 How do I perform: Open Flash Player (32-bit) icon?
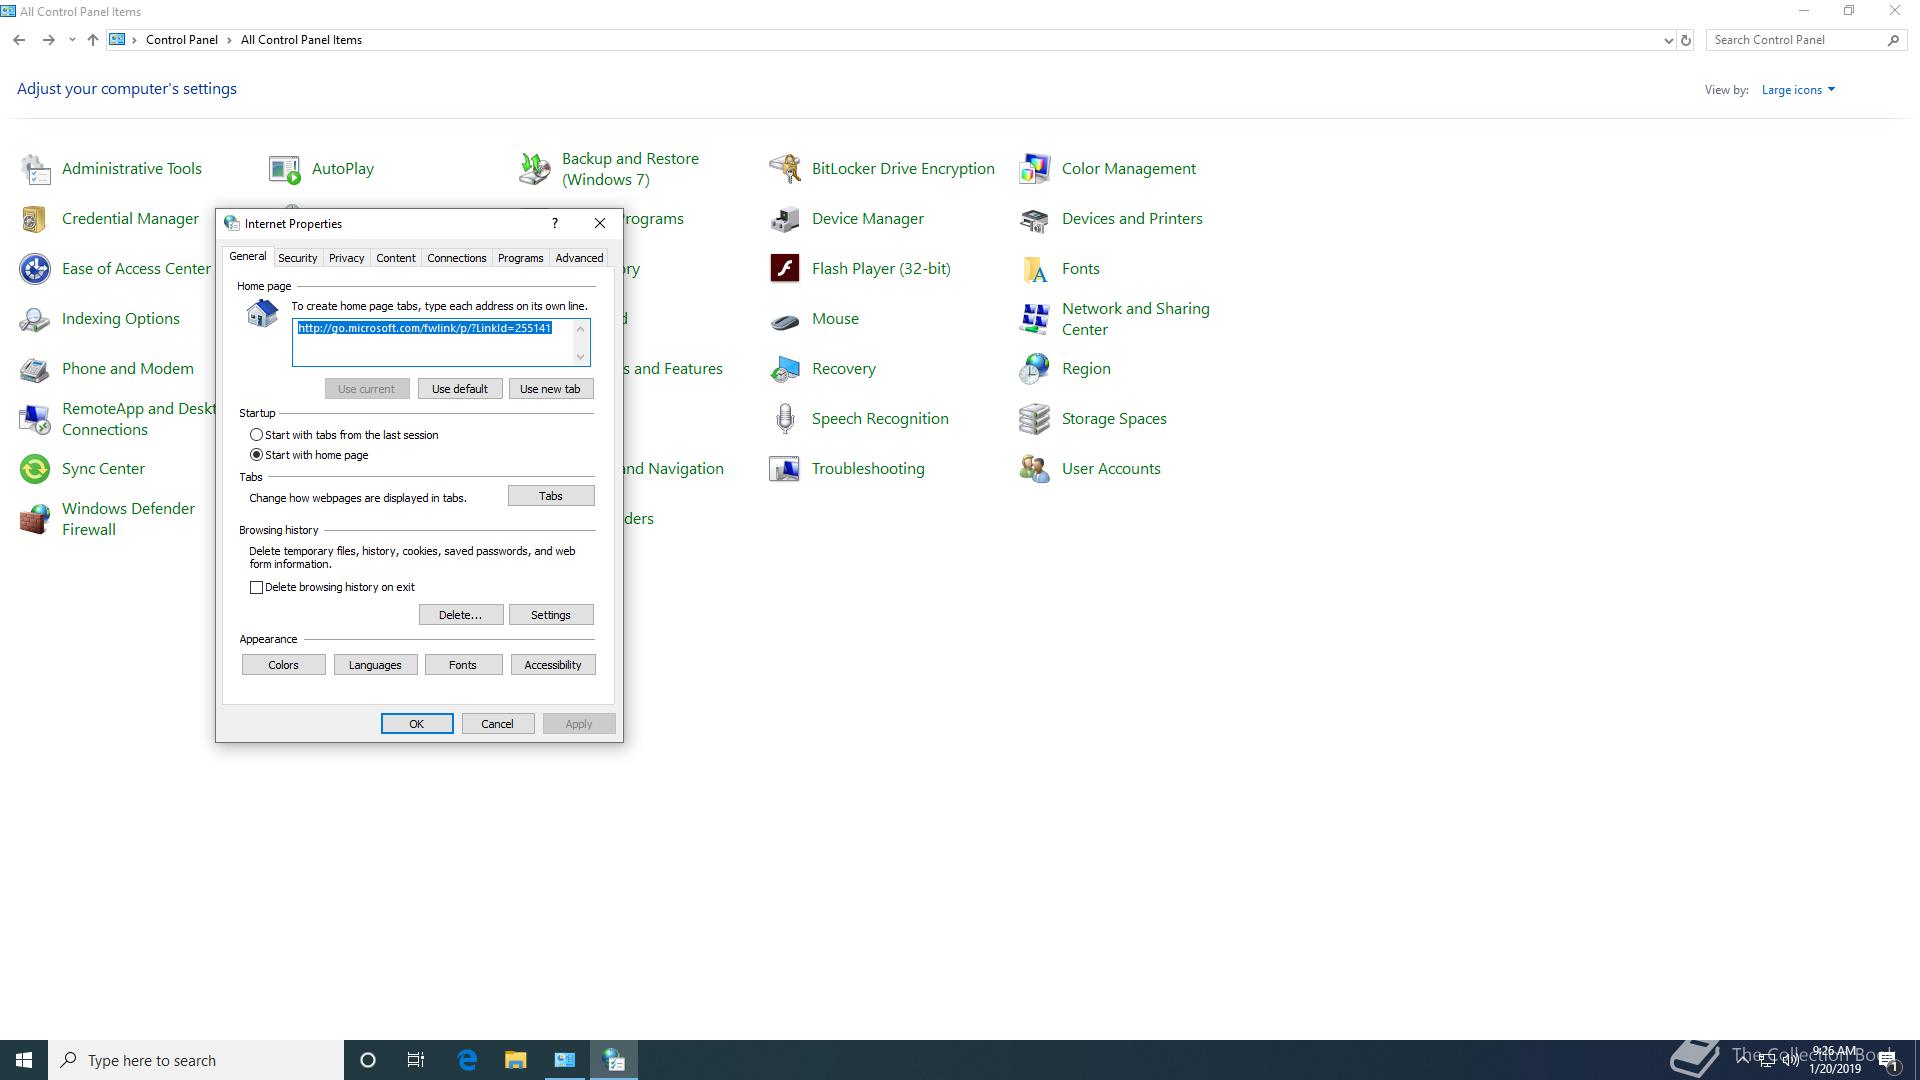(785, 269)
